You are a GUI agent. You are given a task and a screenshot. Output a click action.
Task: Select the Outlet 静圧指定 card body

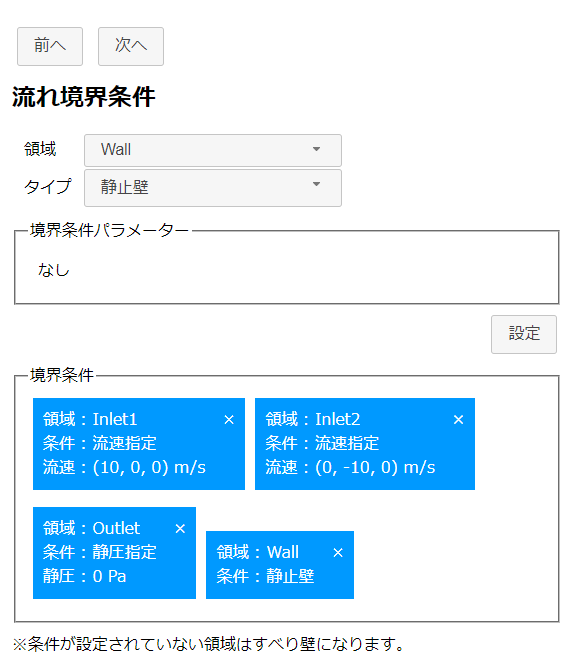coord(114,553)
